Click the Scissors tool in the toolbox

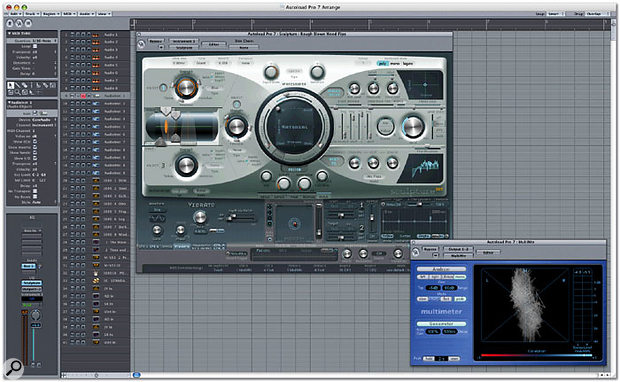click(39, 85)
